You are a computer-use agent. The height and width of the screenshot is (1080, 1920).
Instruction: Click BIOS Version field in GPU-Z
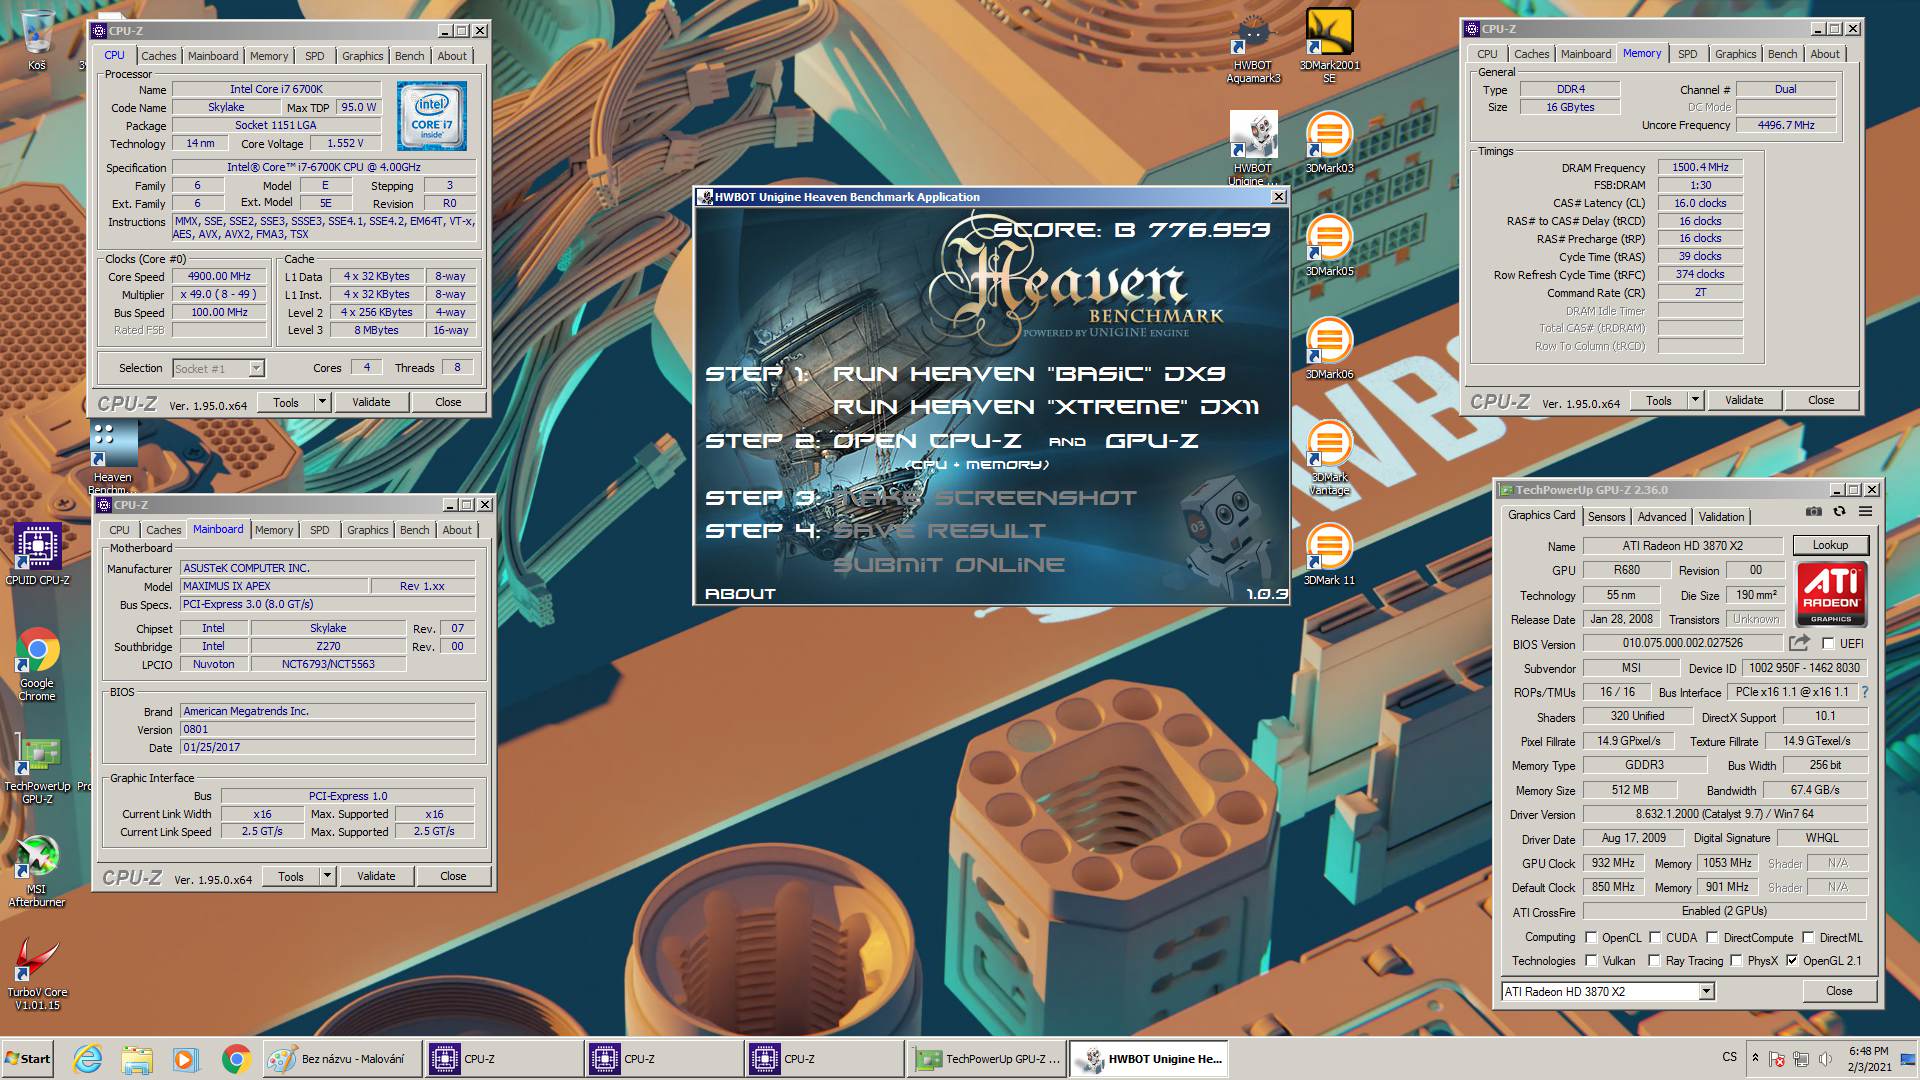[1682, 644]
